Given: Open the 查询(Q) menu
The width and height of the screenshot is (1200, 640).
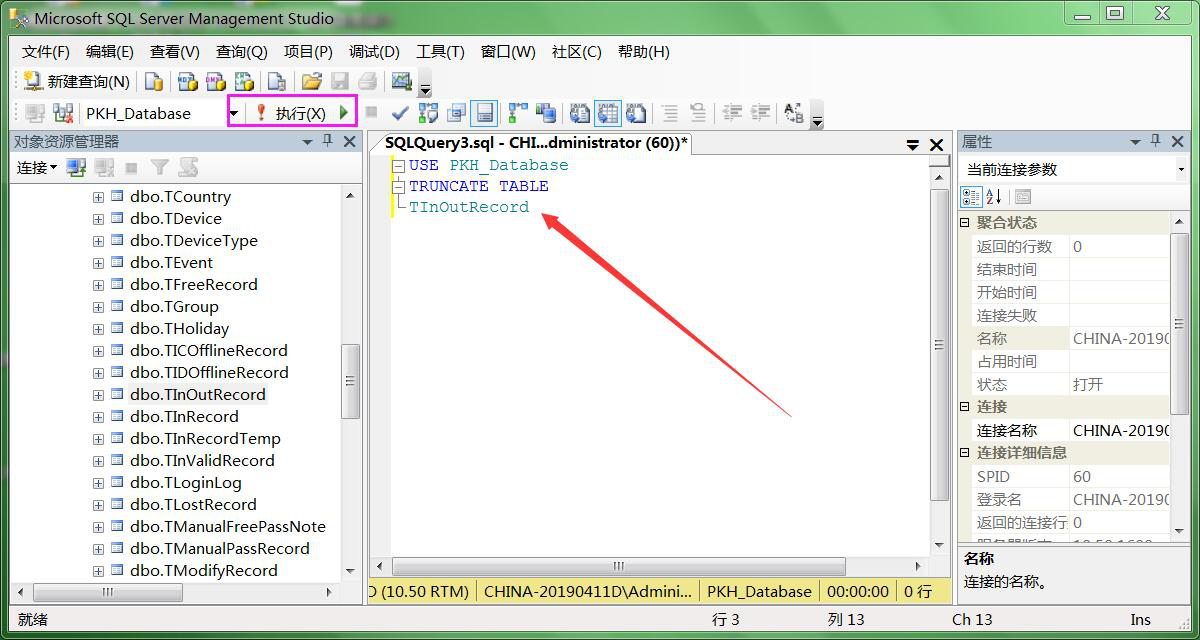Looking at the screenshot, I should 242,52.
